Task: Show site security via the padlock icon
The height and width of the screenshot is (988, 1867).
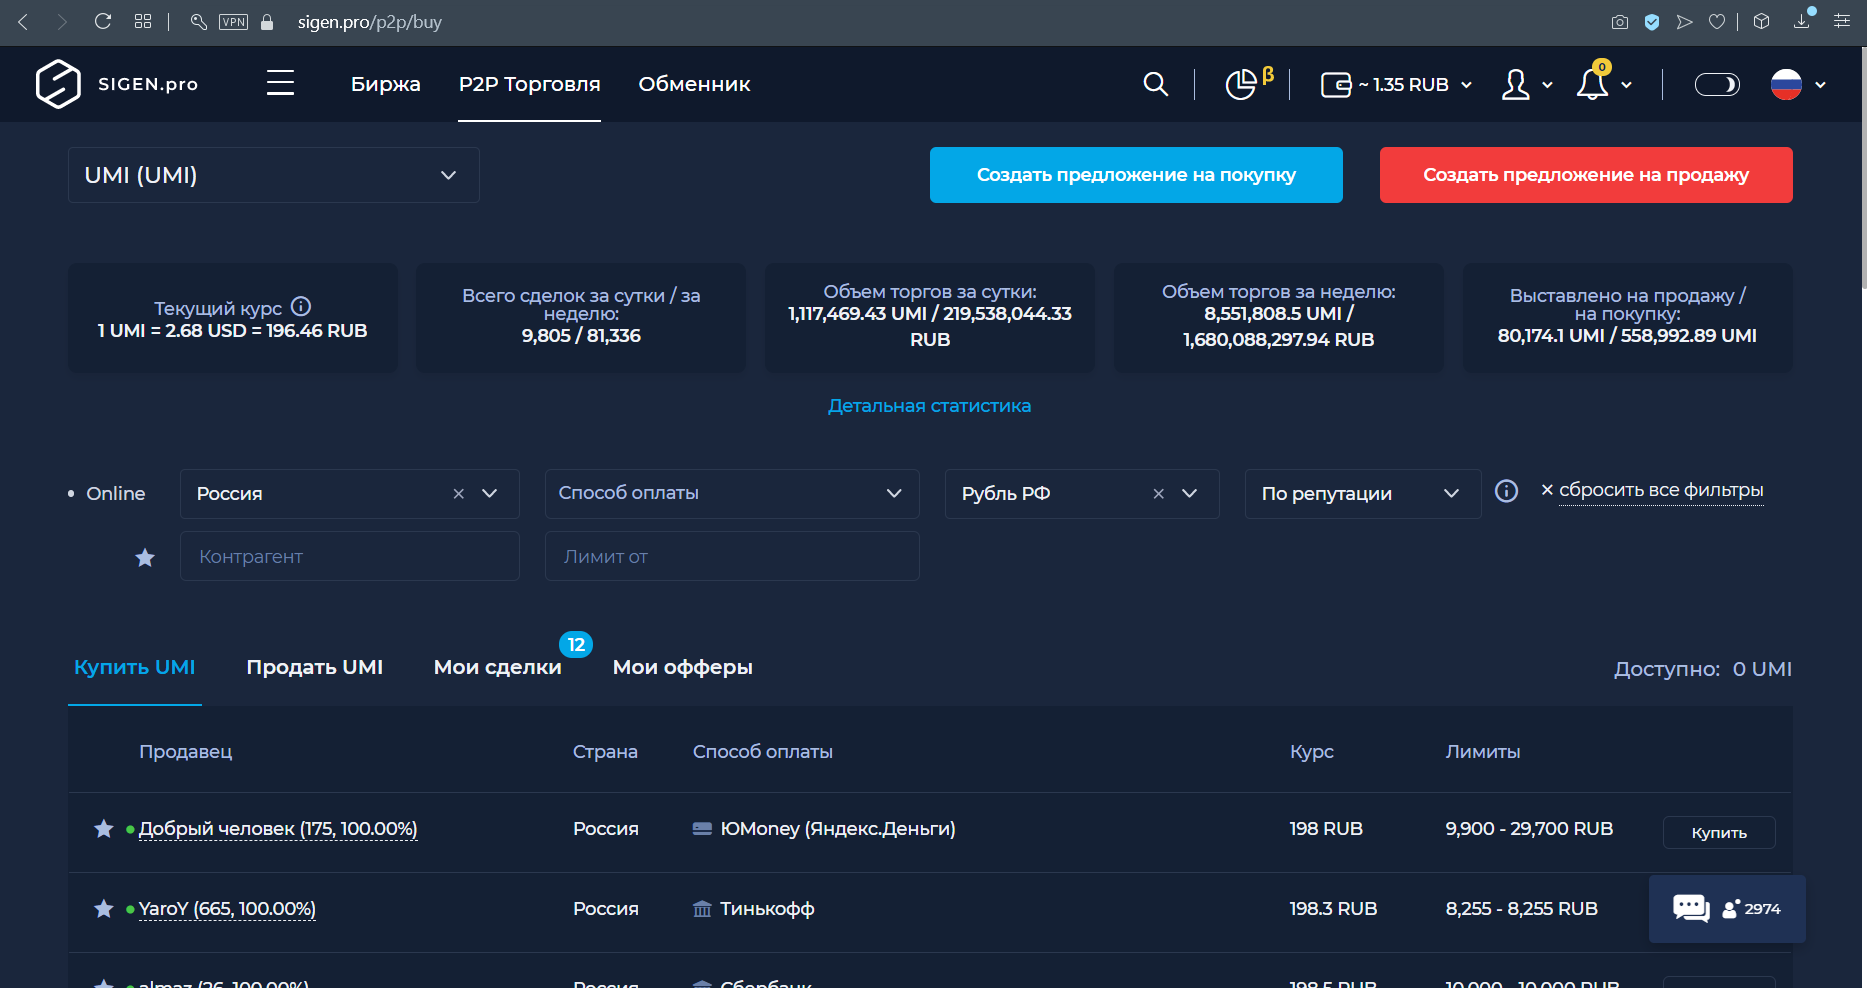Action: 267,22
